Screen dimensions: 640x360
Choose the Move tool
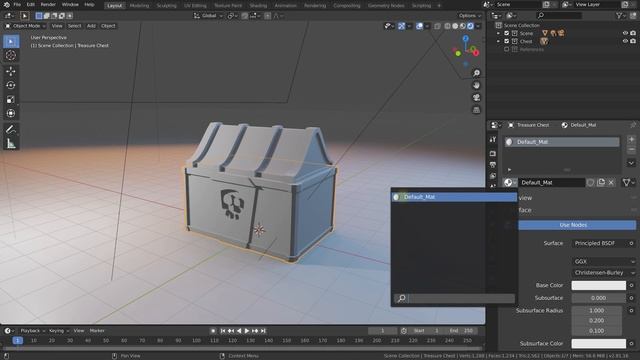click(11, 71)
